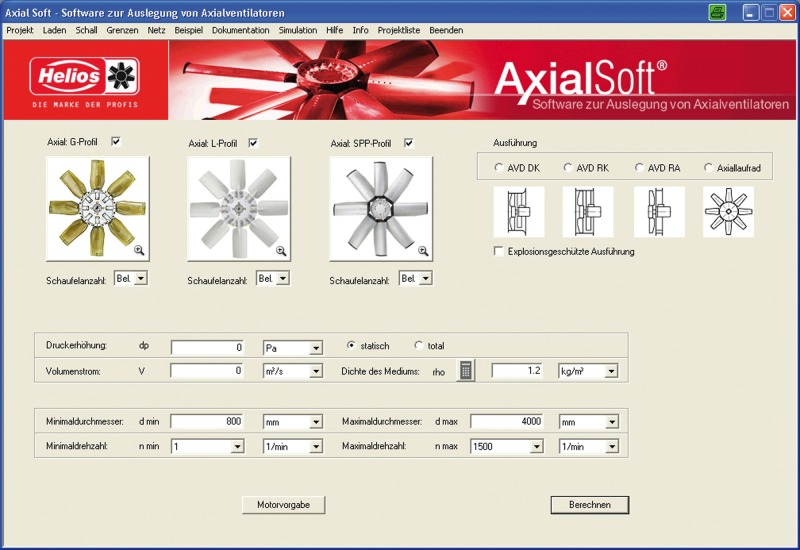Click the AVD RK configuration drawing
Screen dimensions: 800x550
point(588,212)
